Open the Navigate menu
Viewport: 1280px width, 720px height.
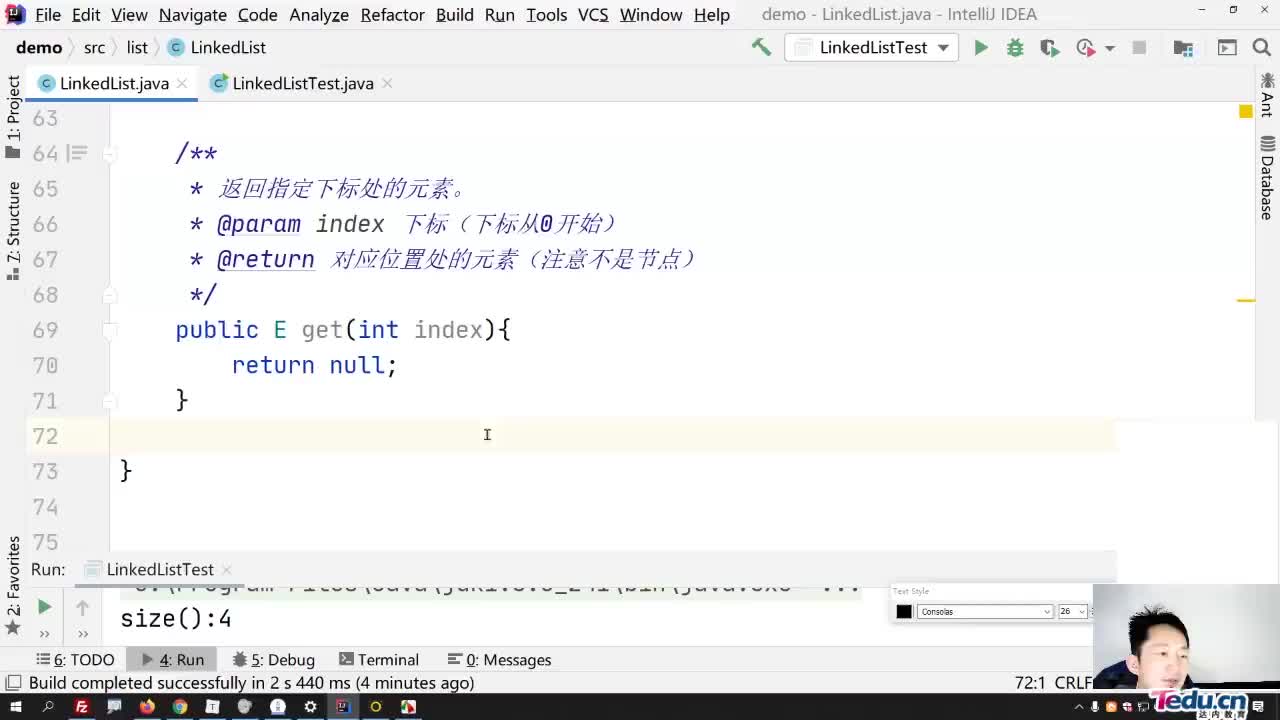pyautogui.click(x=192, y=15)
